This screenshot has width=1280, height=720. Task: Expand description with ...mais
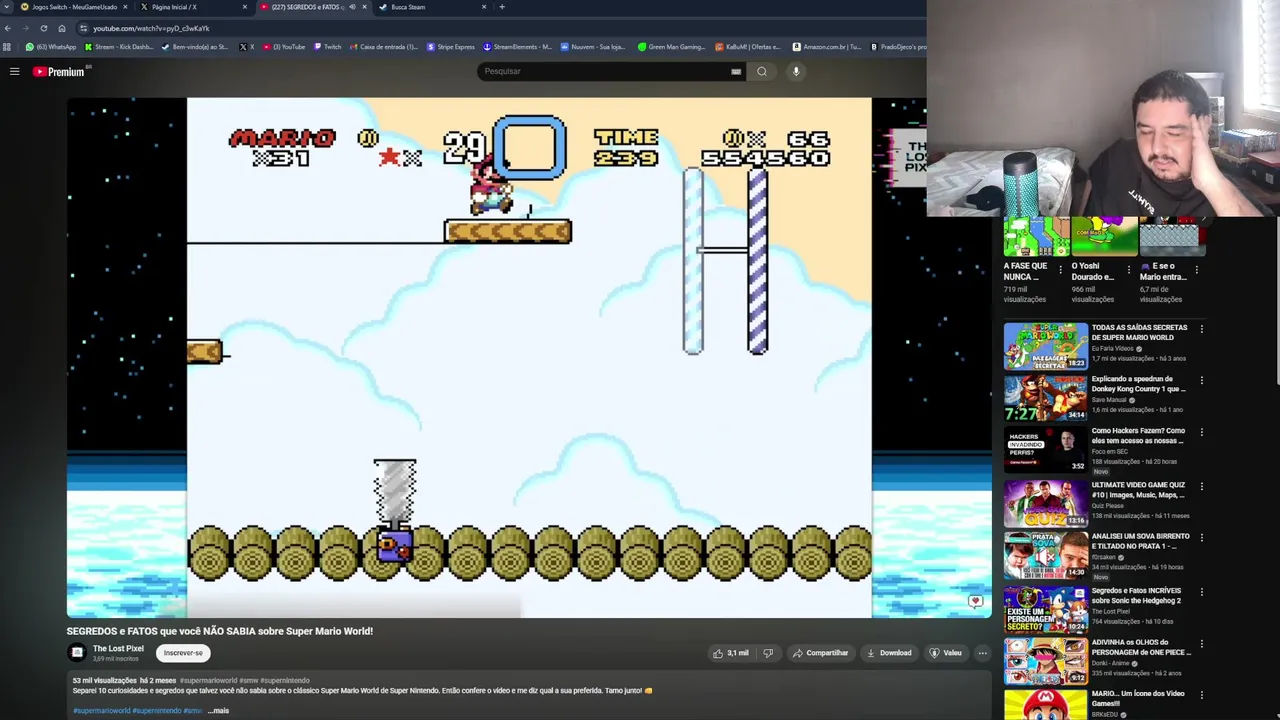pos(218,711)
